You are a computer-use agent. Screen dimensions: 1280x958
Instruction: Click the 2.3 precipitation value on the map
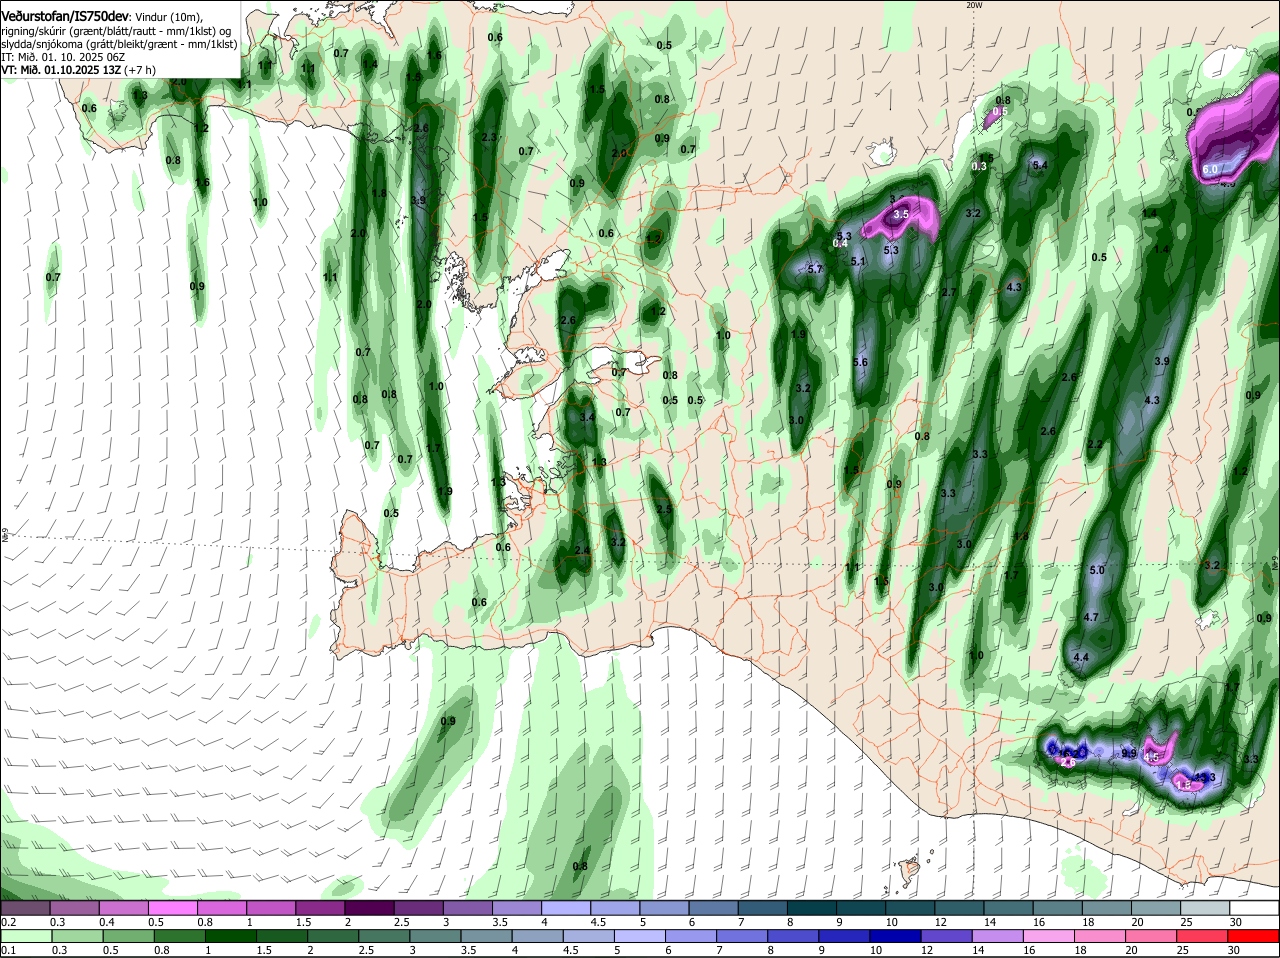click(x=489, y=138)
